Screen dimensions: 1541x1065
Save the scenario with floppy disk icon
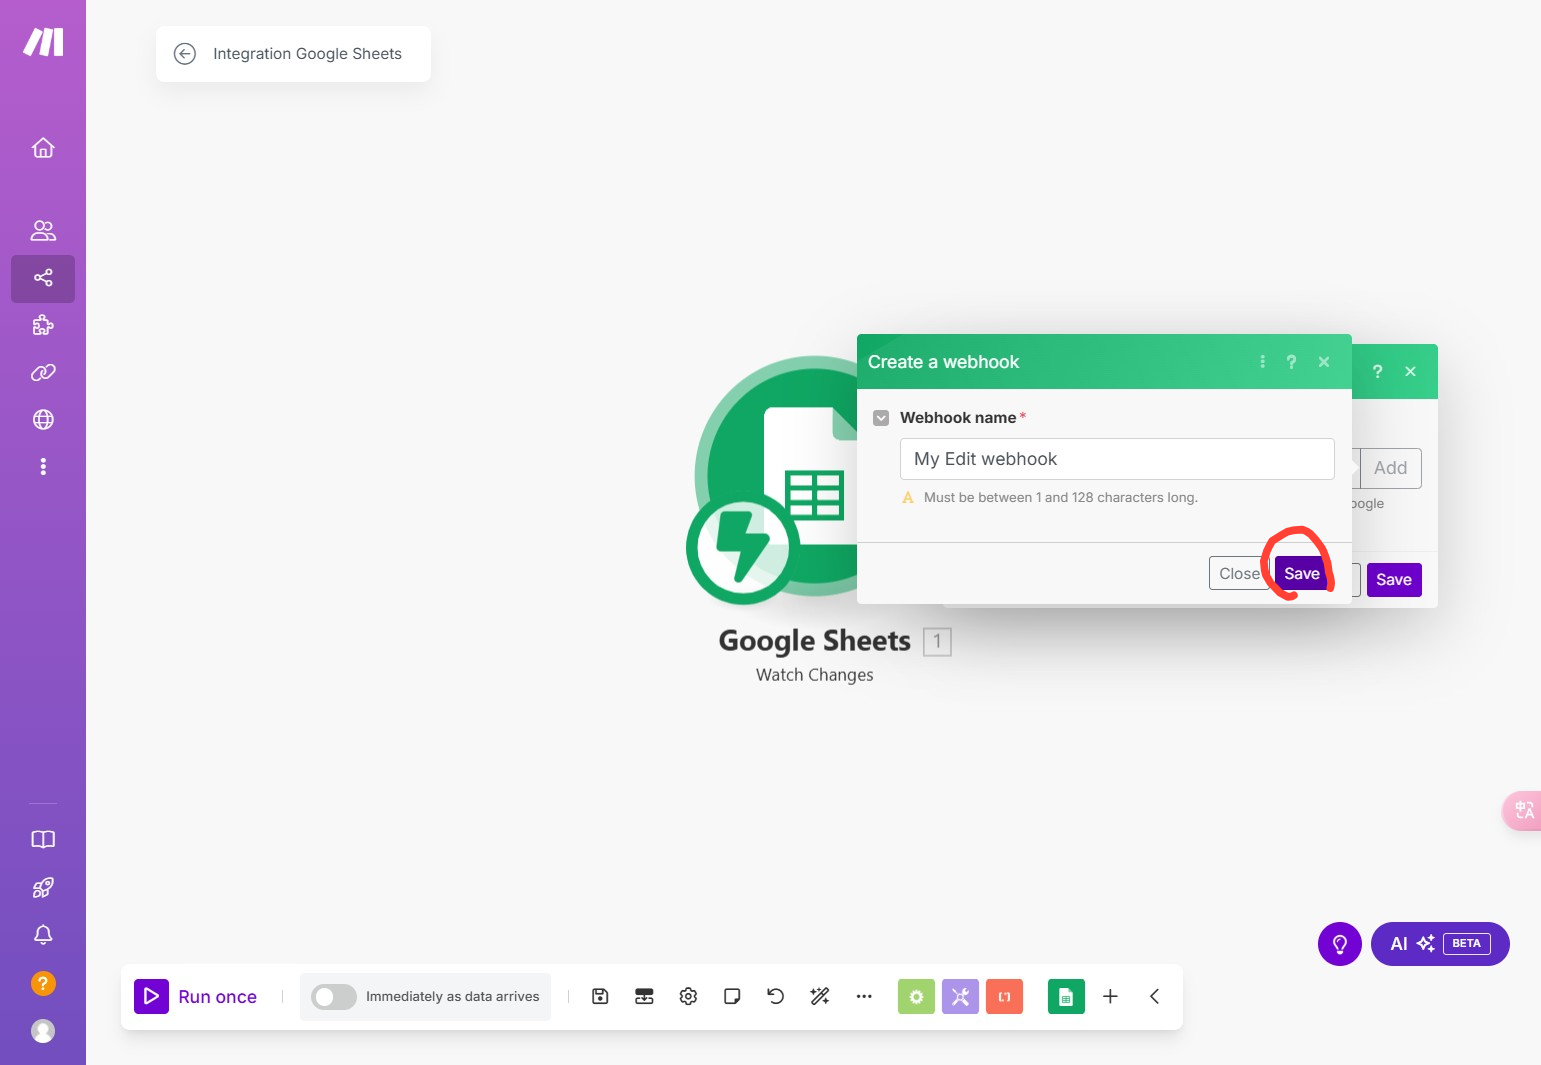[600, 997]
